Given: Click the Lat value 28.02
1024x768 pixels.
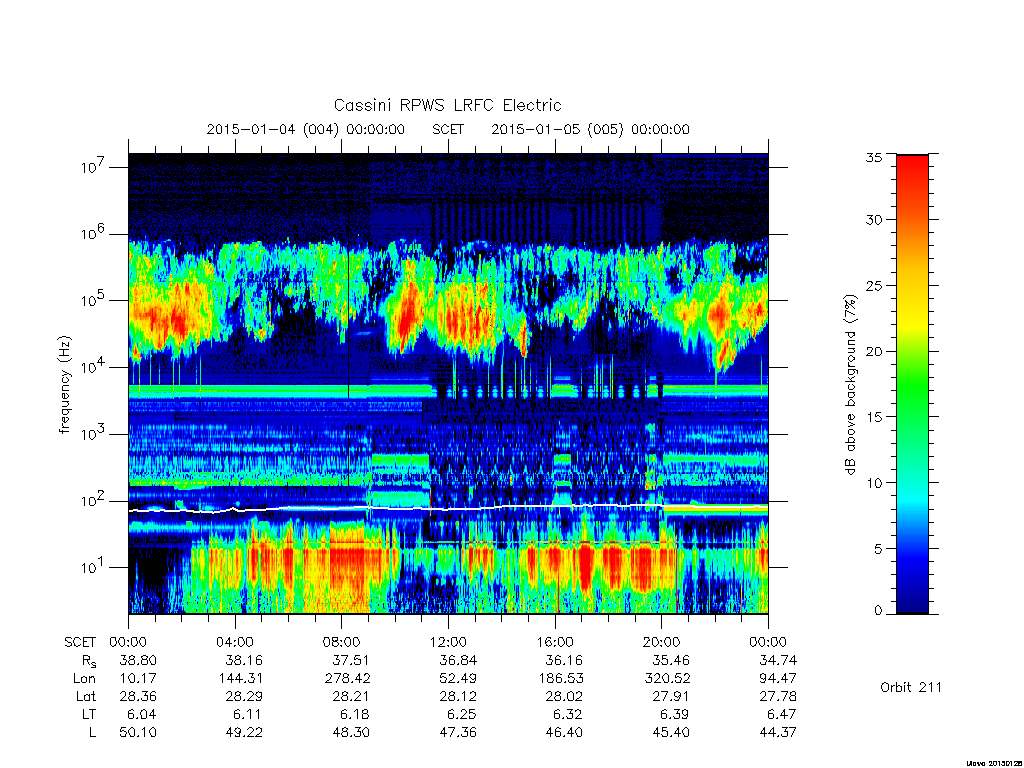Looking at the screenshot, I should tap(564, 696).
